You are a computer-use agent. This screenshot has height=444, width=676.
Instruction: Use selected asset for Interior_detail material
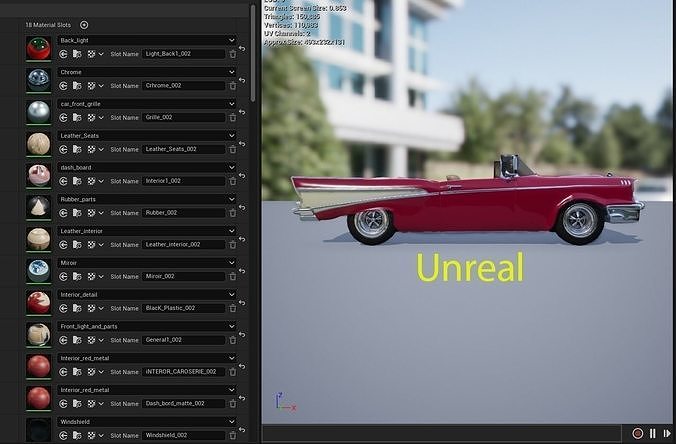click(63, 308)
